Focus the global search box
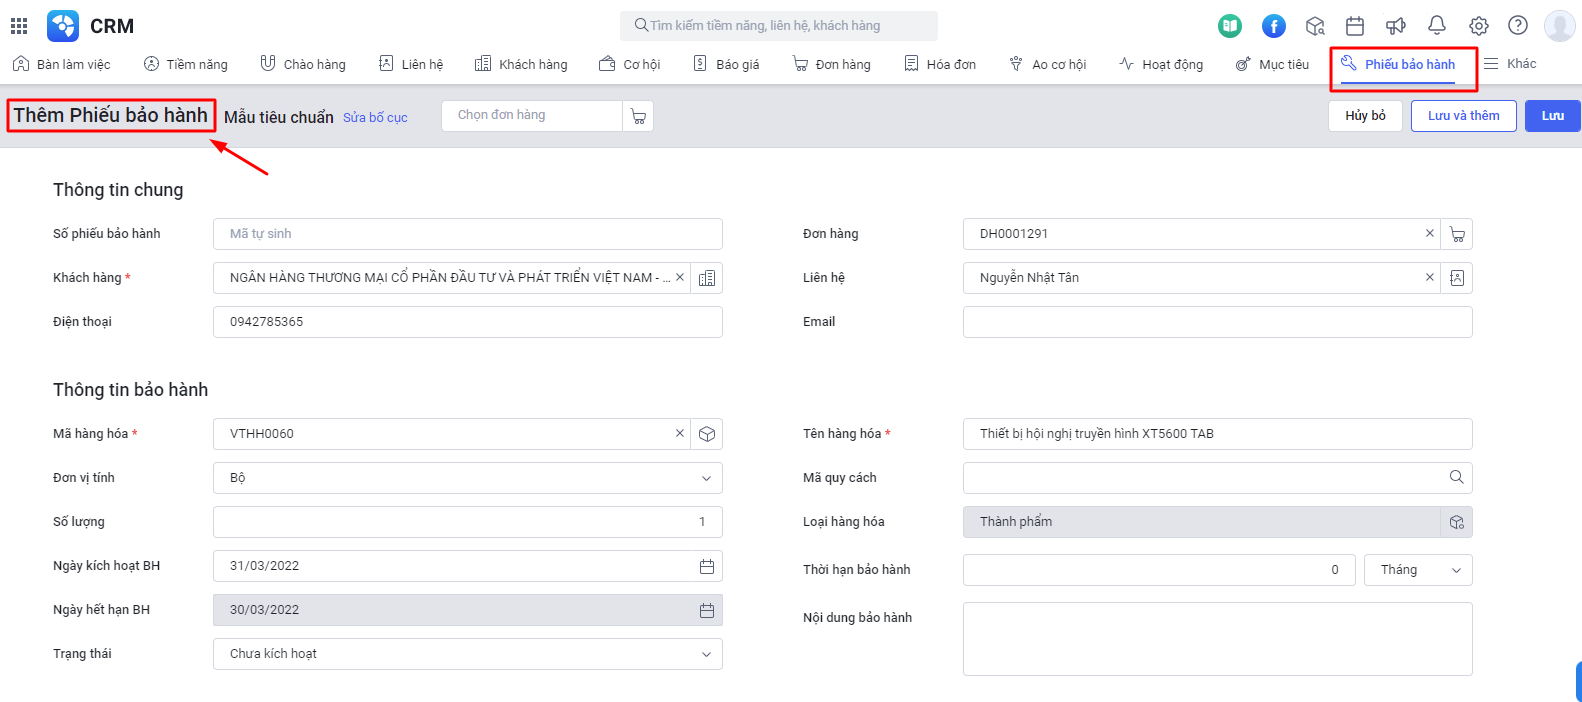This screenshot has width=1582, height=702. pyautogui.click(x=779, y=26)
